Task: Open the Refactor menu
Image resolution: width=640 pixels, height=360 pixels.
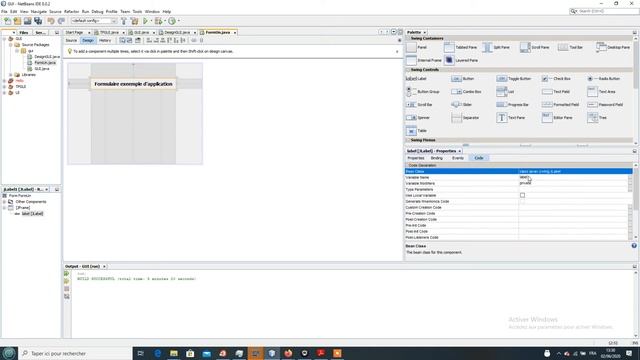Action: pos(71,11)
